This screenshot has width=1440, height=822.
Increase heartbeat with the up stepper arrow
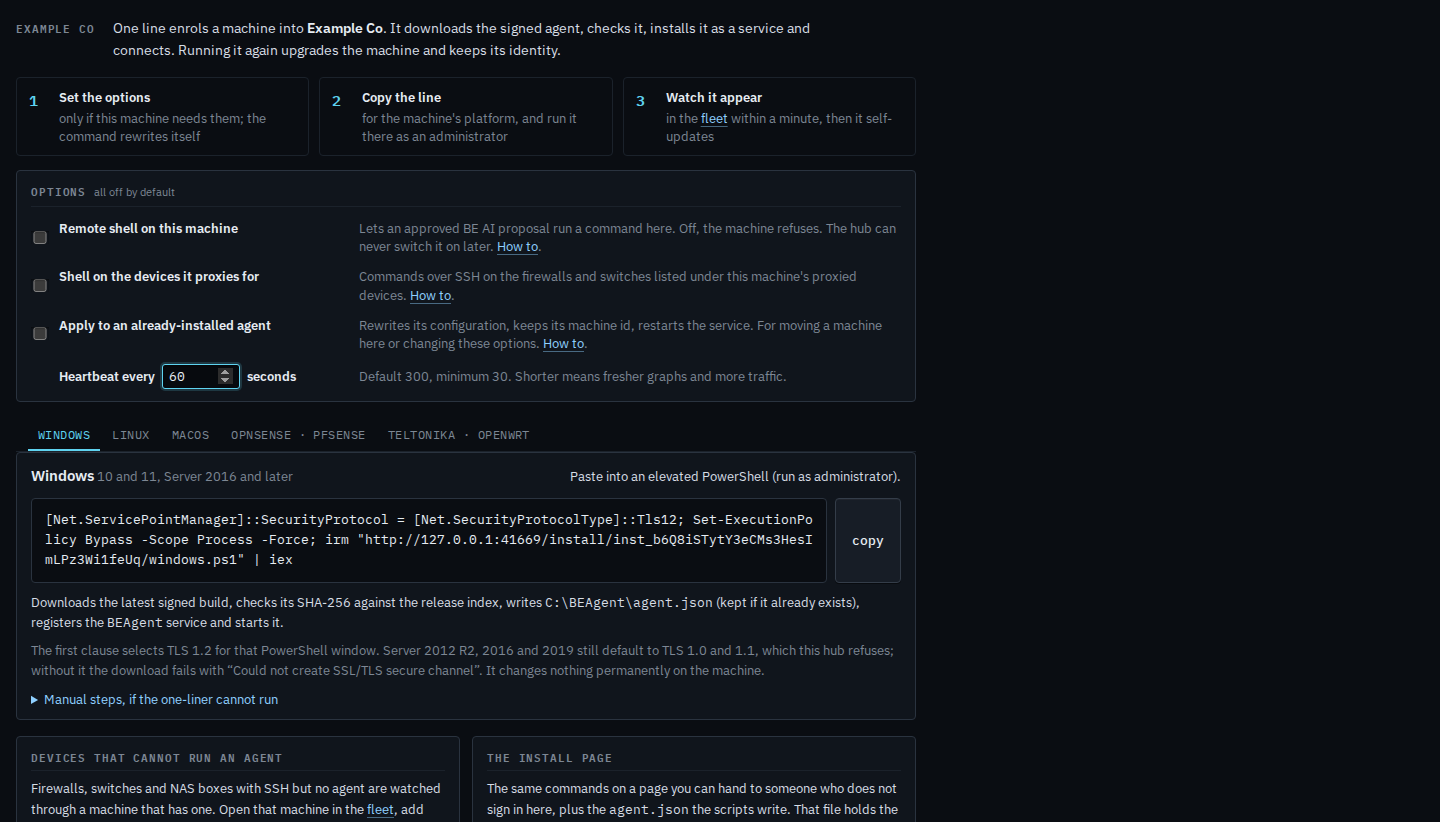(x=225, y=372)
